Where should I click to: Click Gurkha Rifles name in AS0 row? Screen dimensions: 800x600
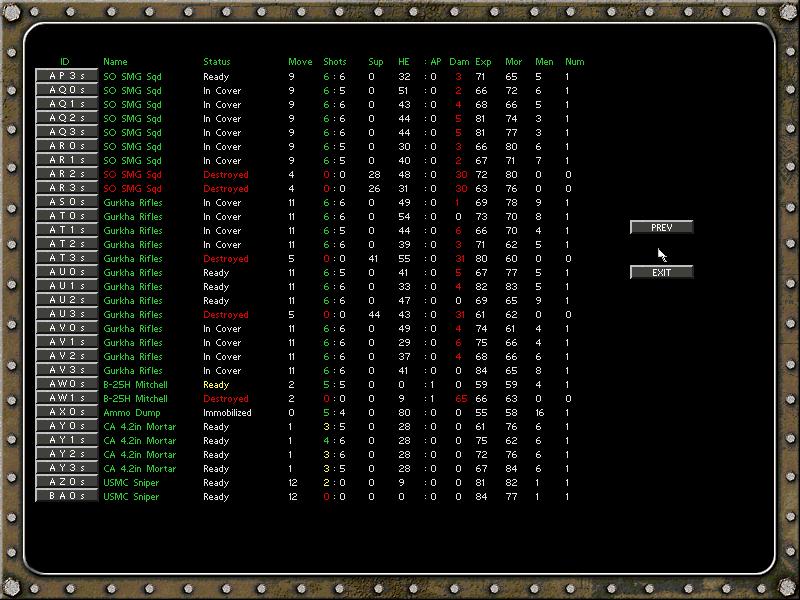coord(133,203)
